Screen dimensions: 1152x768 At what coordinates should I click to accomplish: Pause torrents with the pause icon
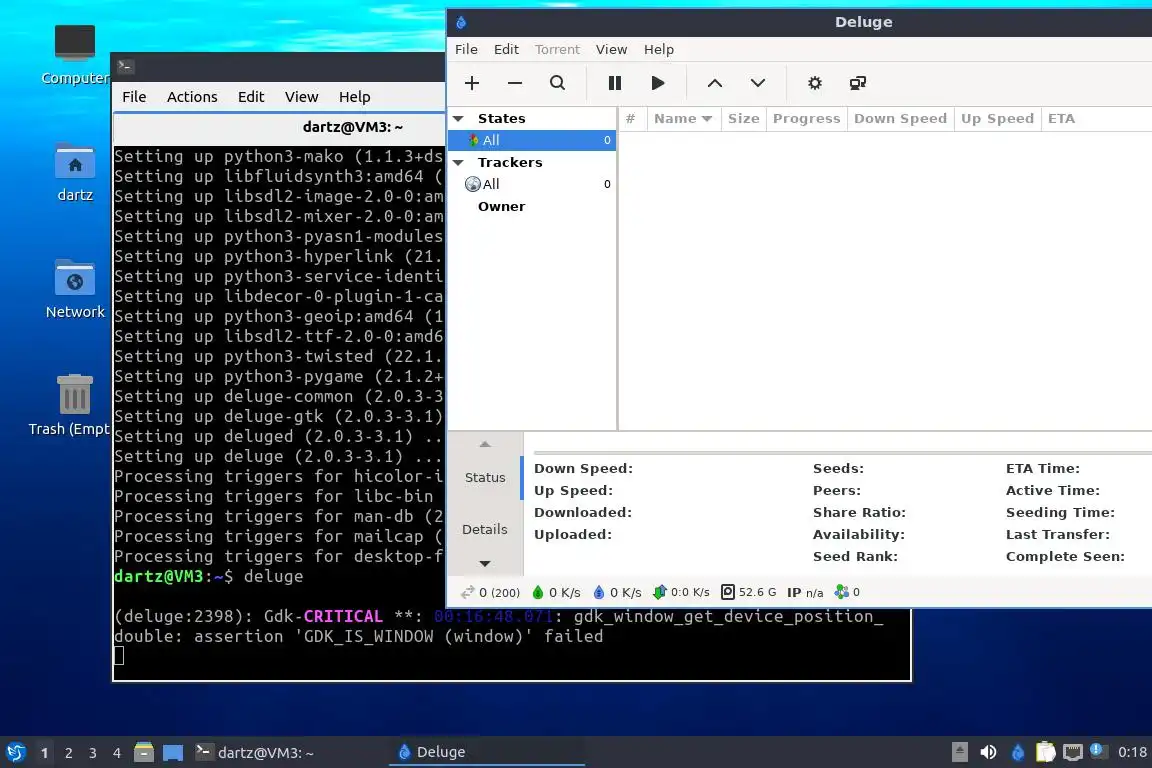pos(615,83)
